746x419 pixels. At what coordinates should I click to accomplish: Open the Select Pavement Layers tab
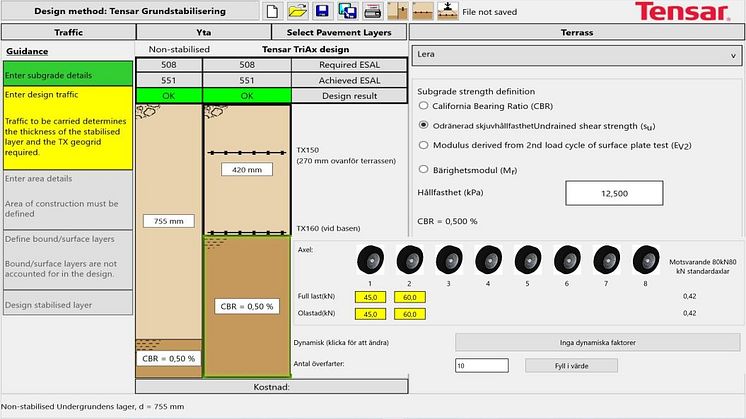pos(339,32)
